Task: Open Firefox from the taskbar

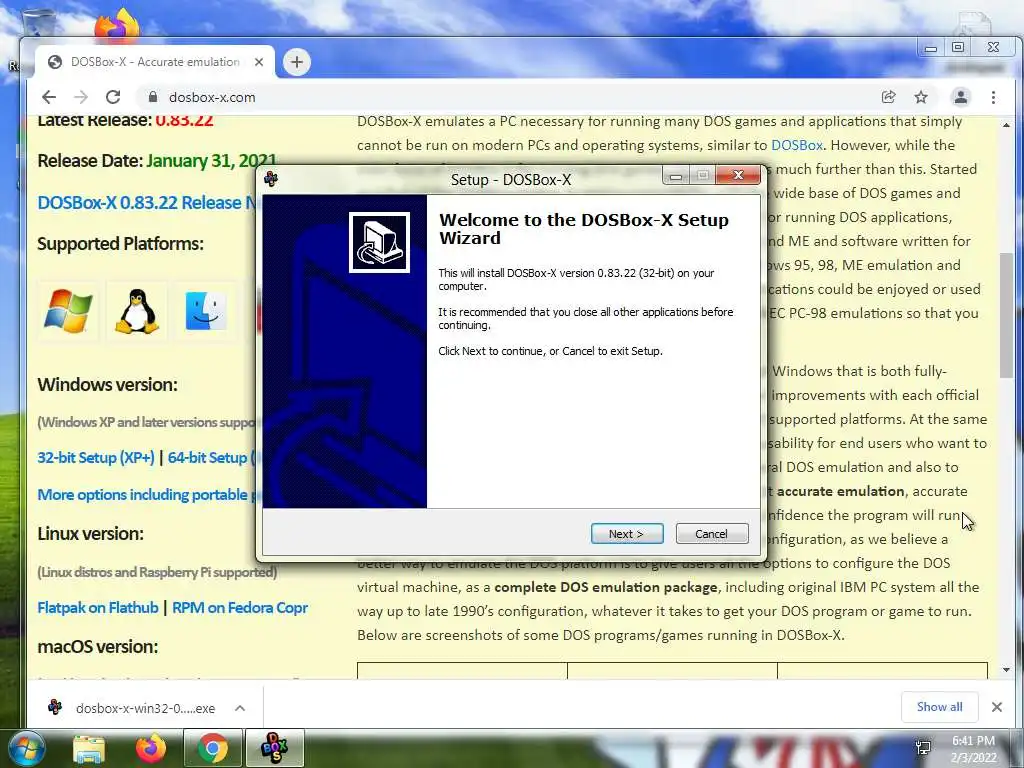Action: pos(151,748)
